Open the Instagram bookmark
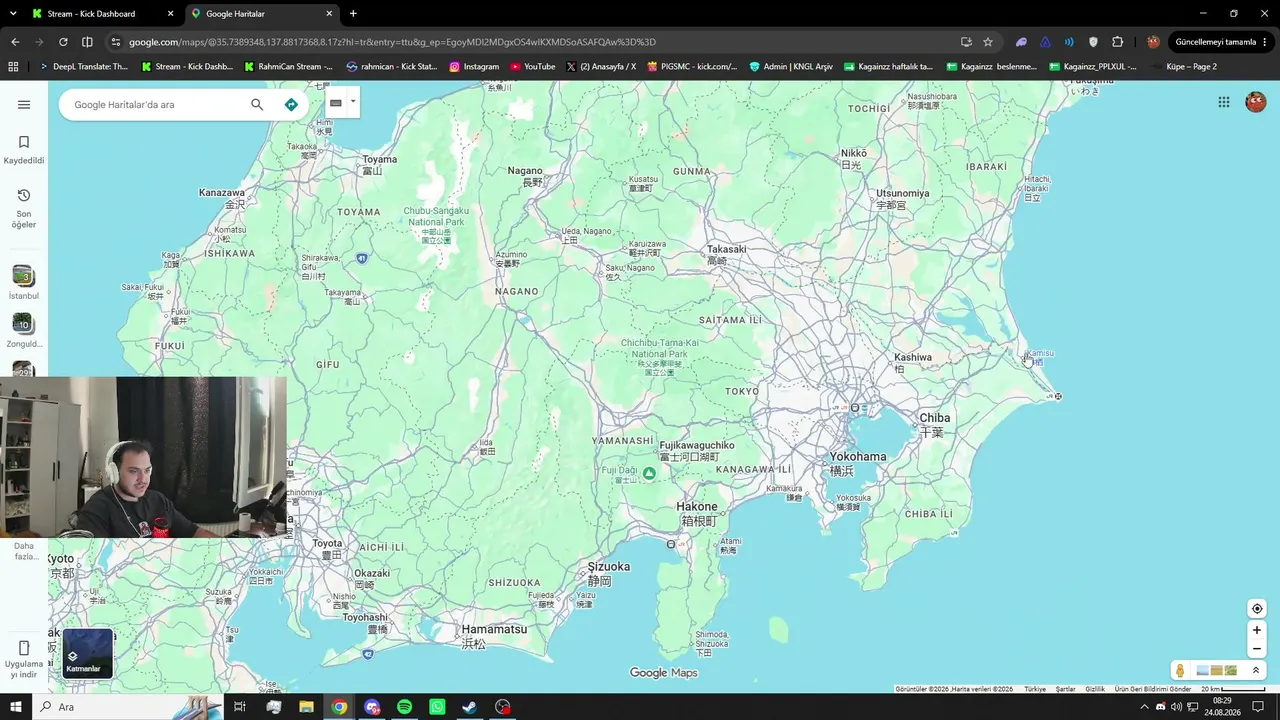 [474, 67]
